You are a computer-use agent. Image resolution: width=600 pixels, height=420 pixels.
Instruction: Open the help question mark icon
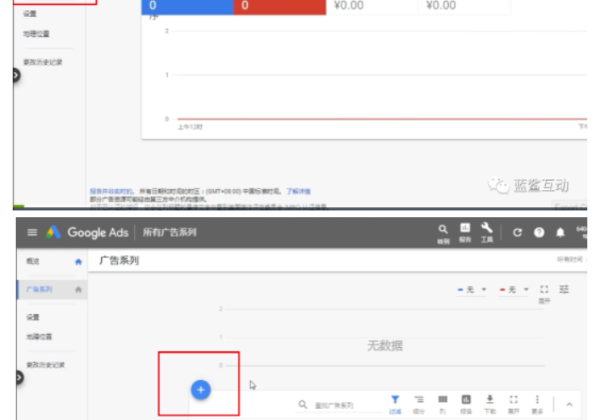(539, 232)
